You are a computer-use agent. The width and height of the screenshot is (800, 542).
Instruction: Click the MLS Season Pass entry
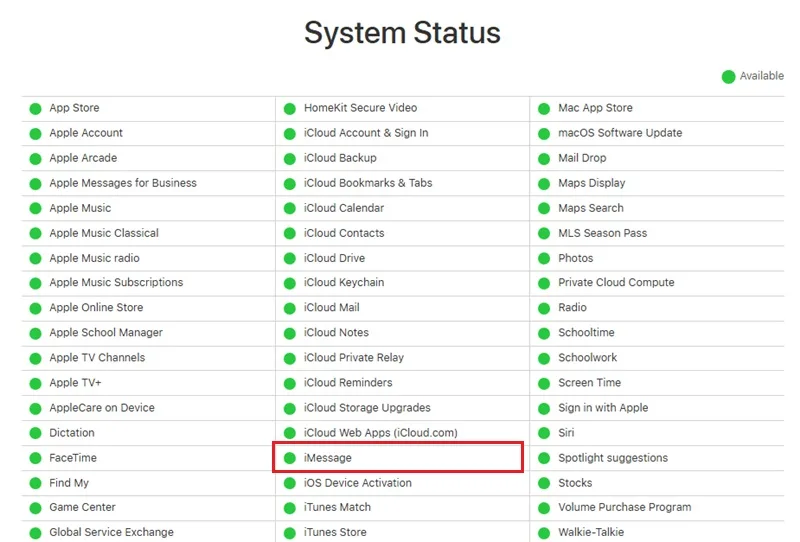603,233
